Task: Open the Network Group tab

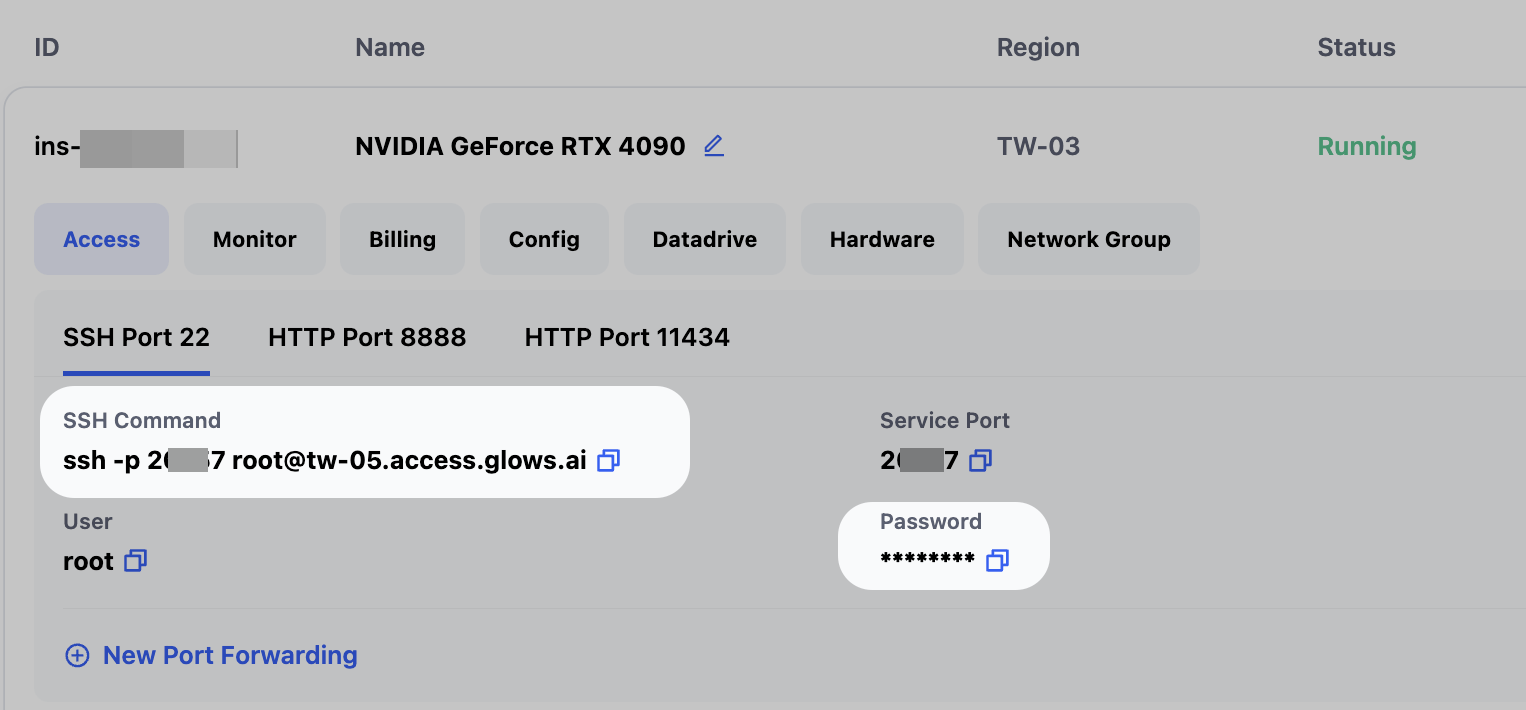Action: (x=1088, y=240)
